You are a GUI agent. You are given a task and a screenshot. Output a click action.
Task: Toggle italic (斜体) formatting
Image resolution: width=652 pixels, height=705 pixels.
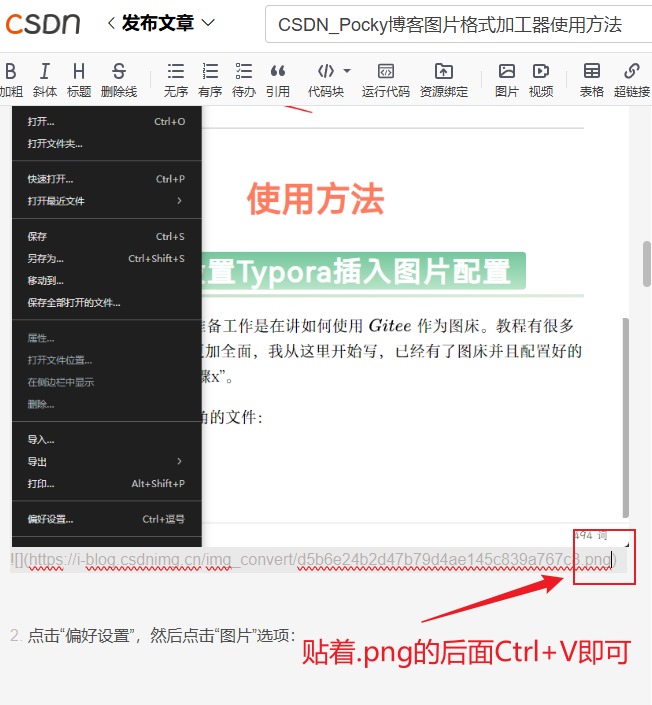[x=45, y=80]
